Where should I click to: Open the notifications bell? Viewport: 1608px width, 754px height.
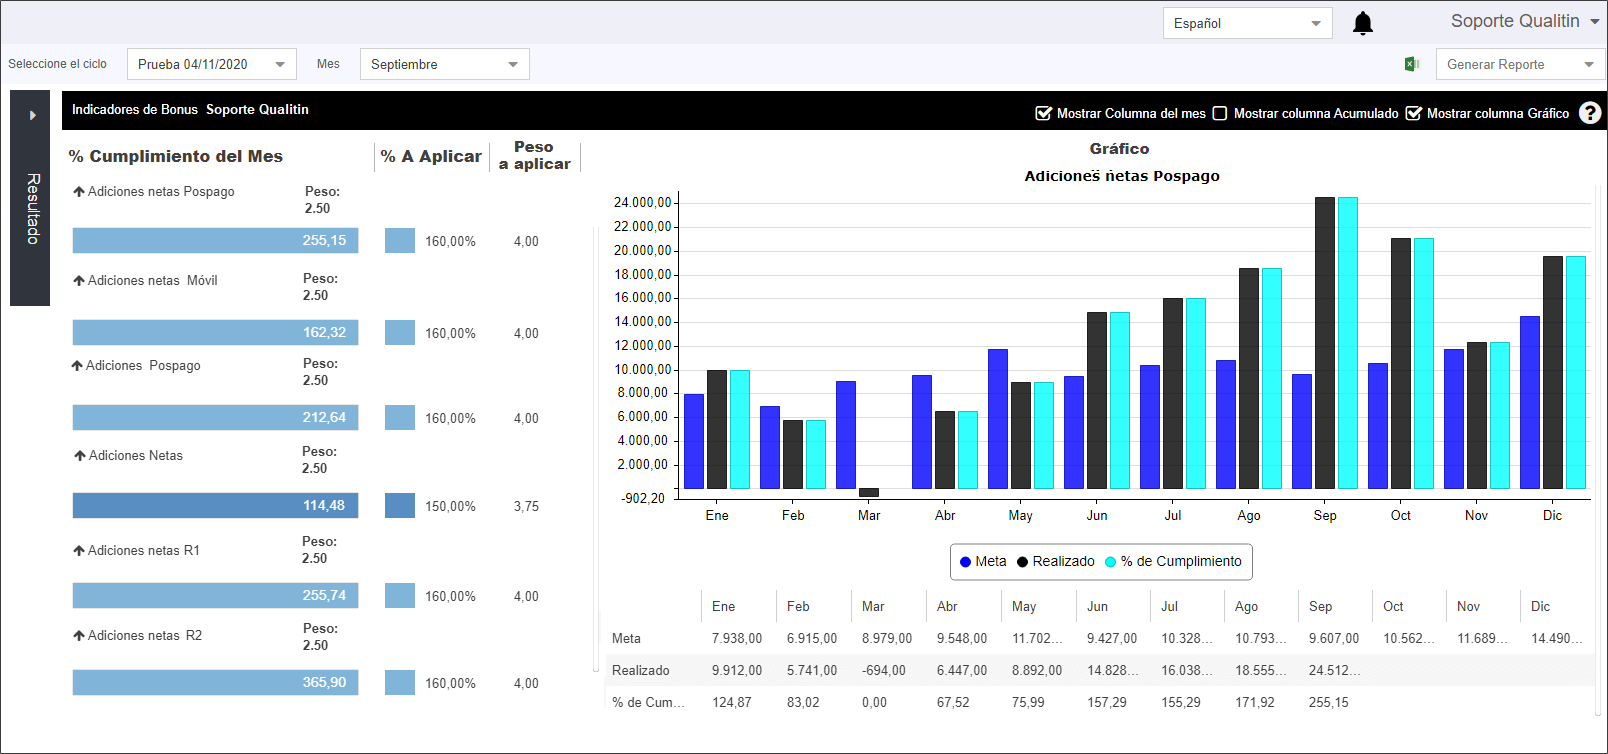[1362, 23]
